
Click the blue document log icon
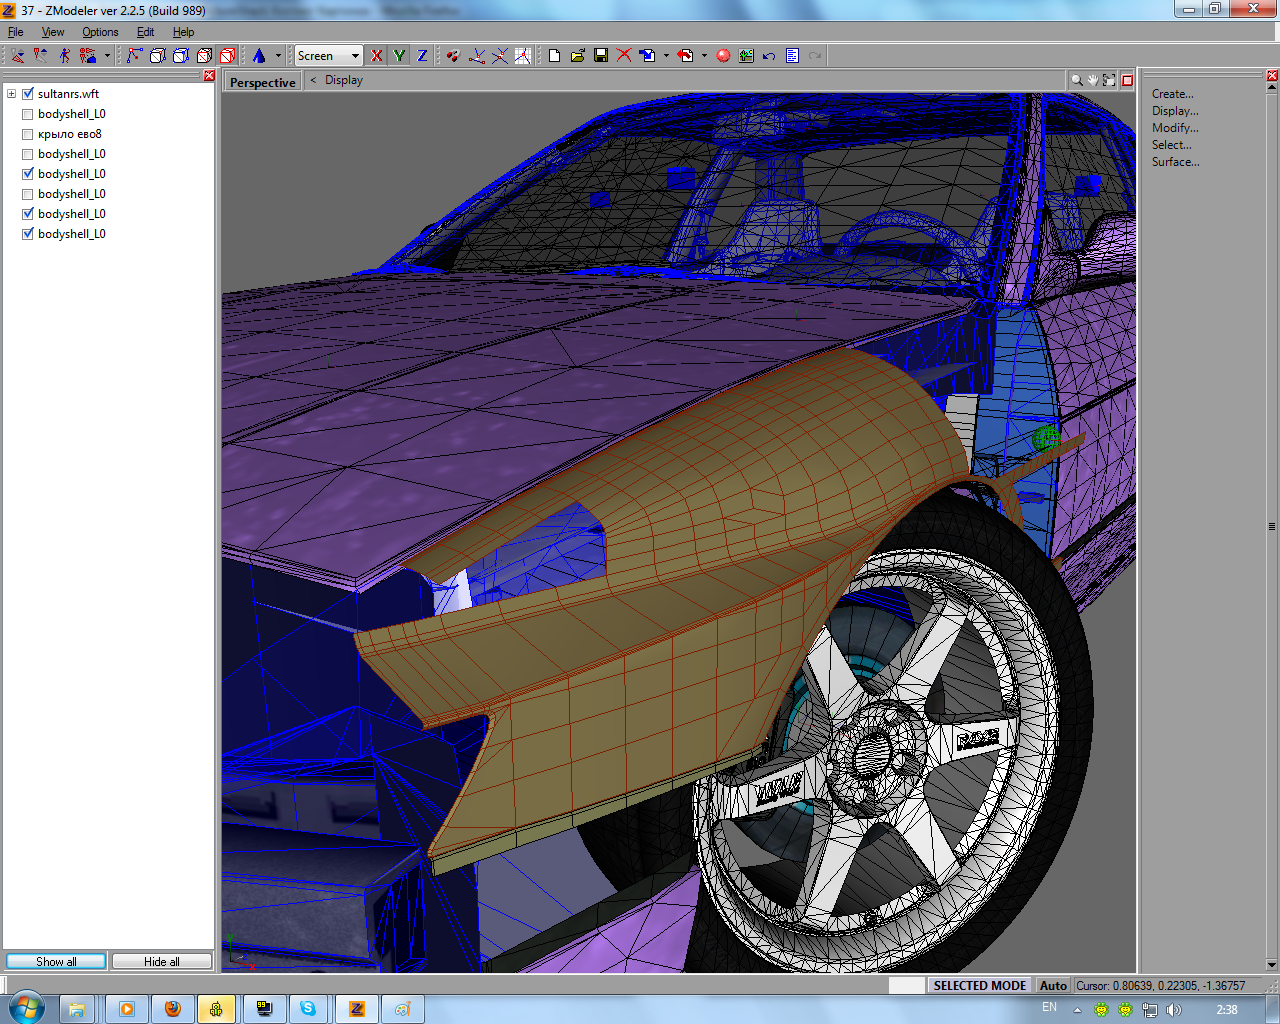pos(792,56)
